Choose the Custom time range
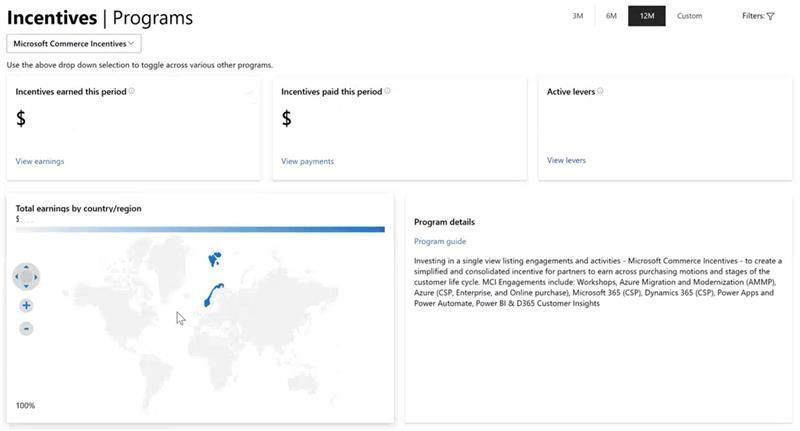This screenshot has width=800, height=431. click(689, 16)
